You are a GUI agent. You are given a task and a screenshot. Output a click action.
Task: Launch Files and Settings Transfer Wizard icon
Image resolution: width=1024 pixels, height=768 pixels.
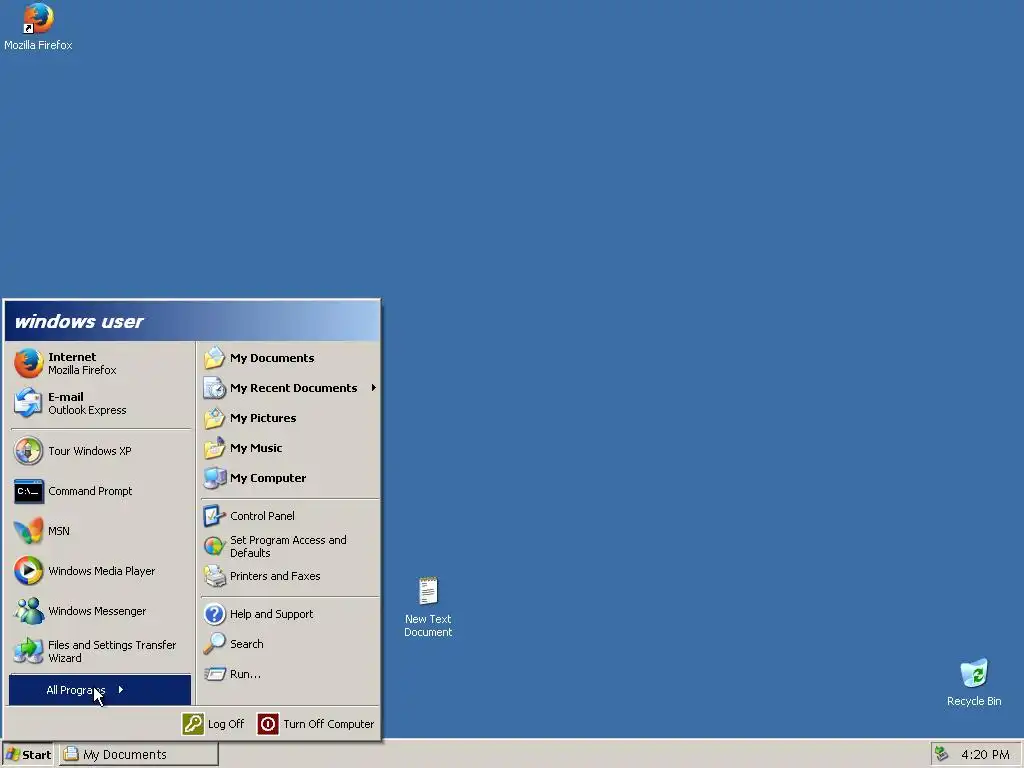pos(29,651)
